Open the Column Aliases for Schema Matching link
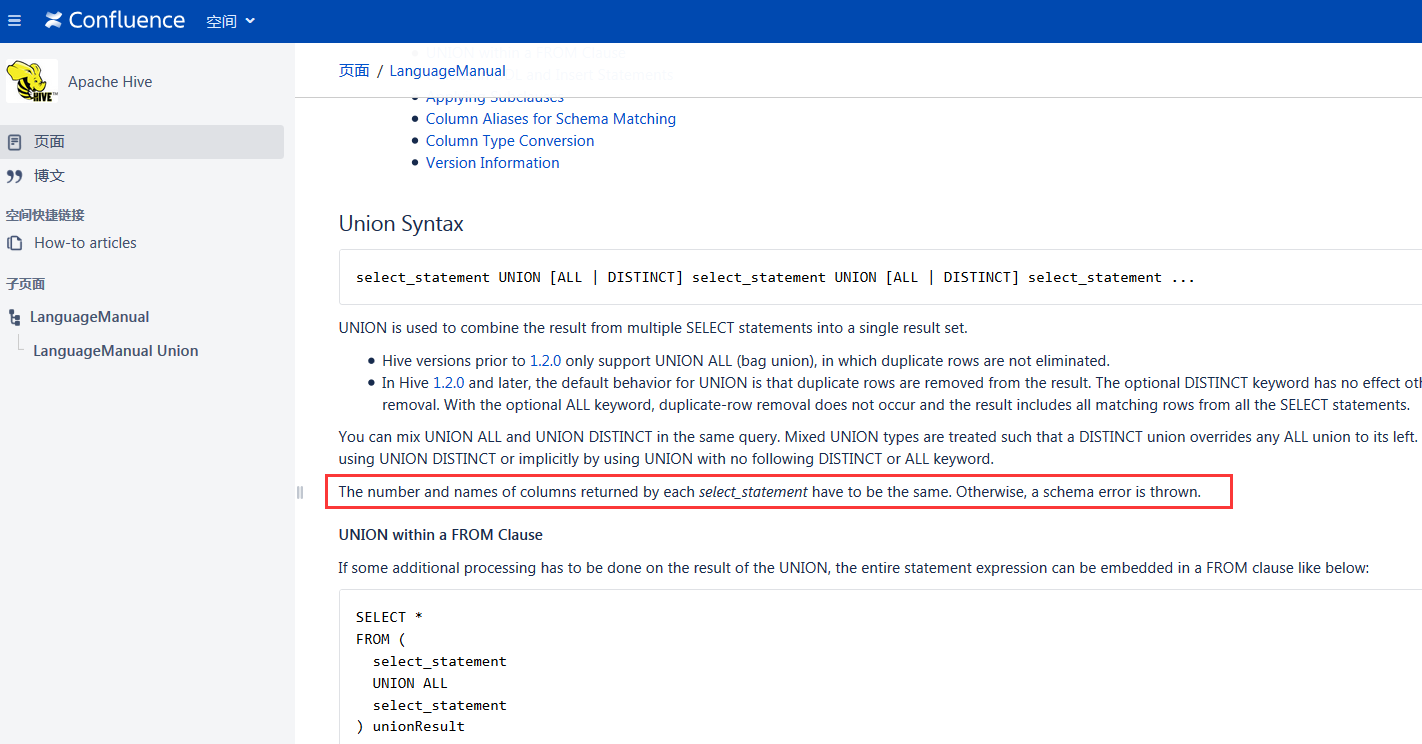 (550, 118)
